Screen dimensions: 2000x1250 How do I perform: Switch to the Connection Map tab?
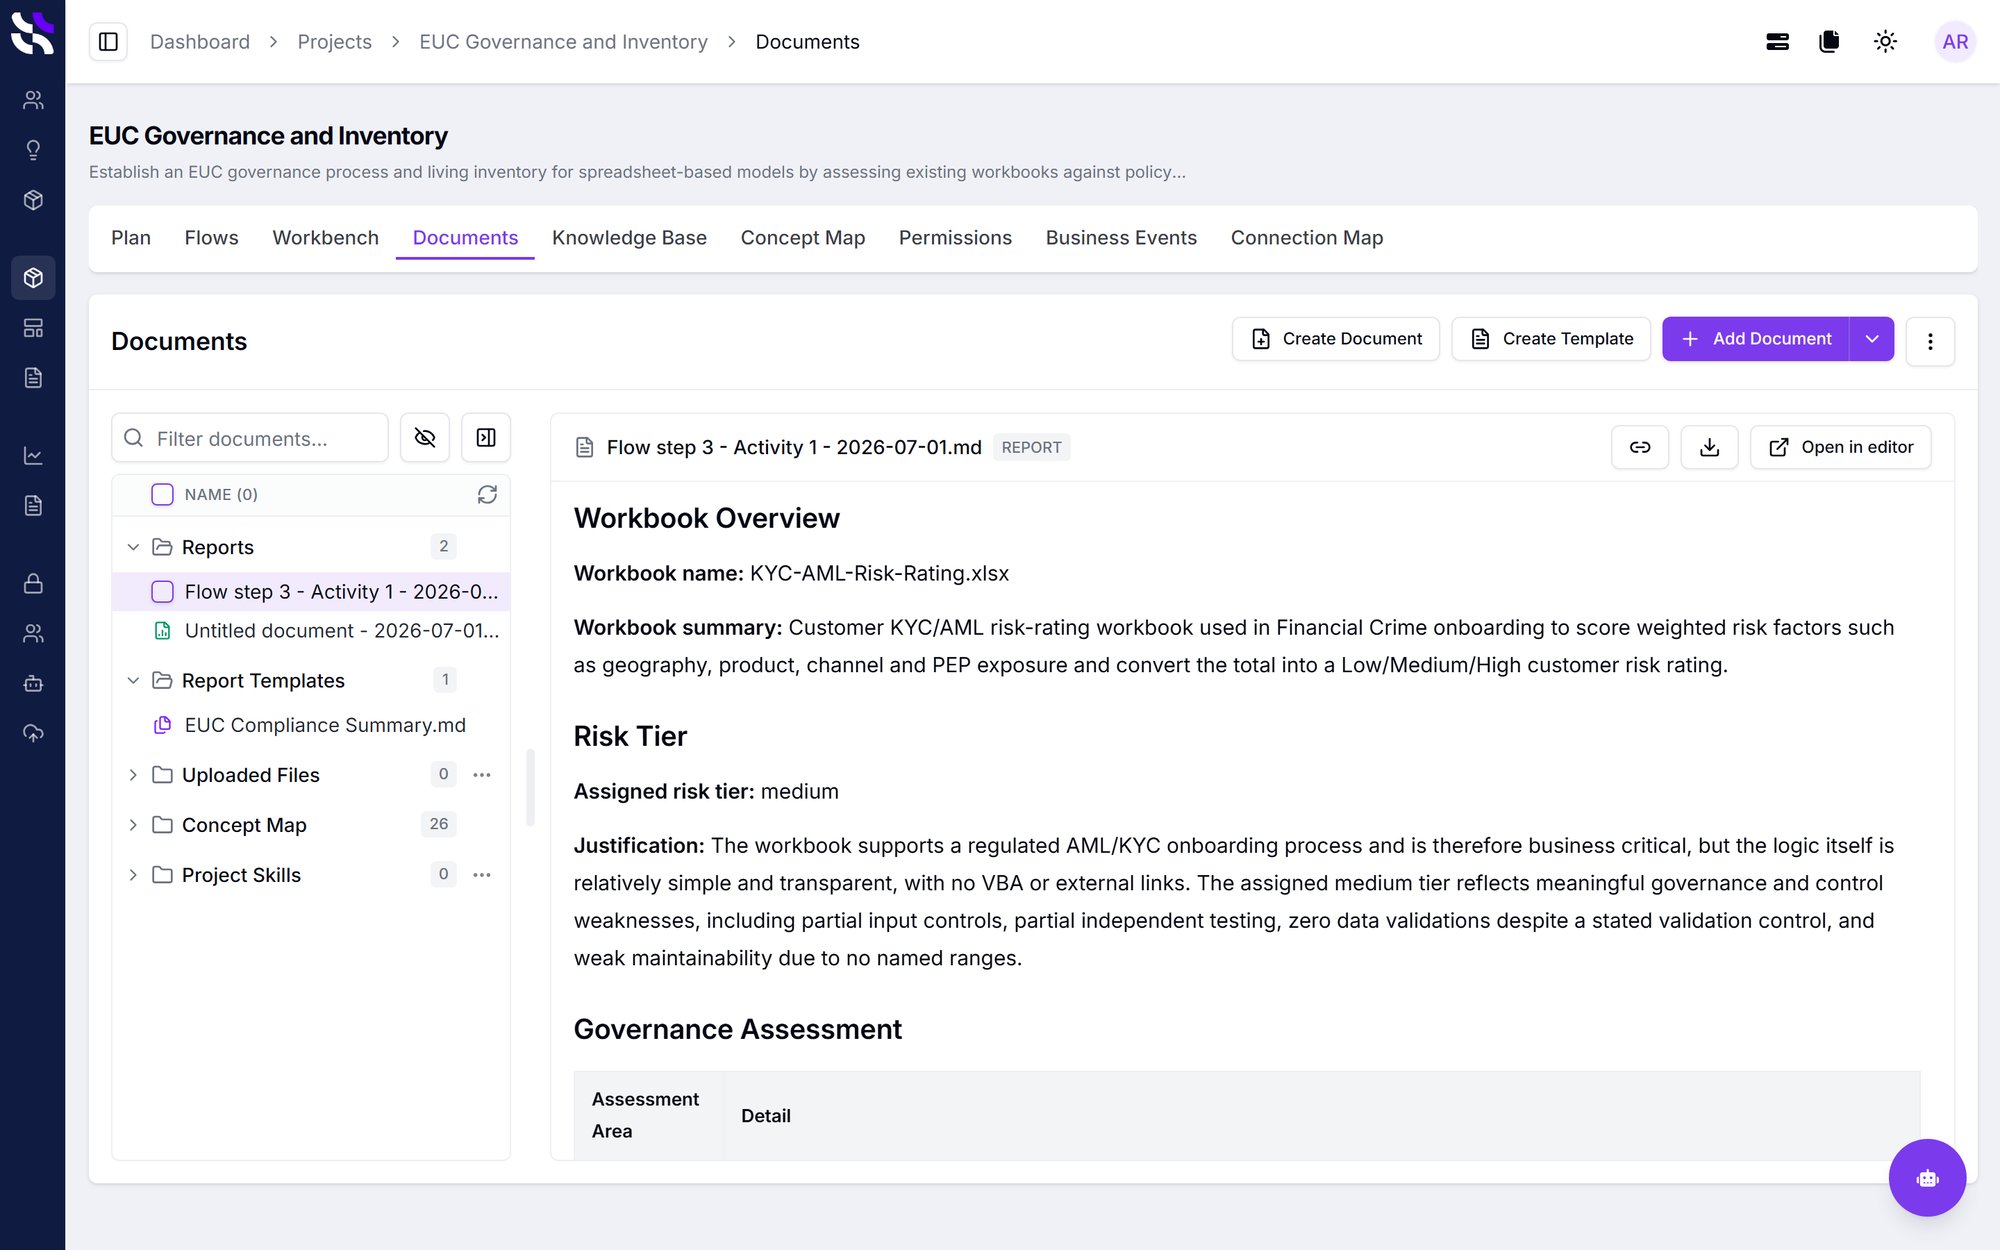[x=1307, y=238]
